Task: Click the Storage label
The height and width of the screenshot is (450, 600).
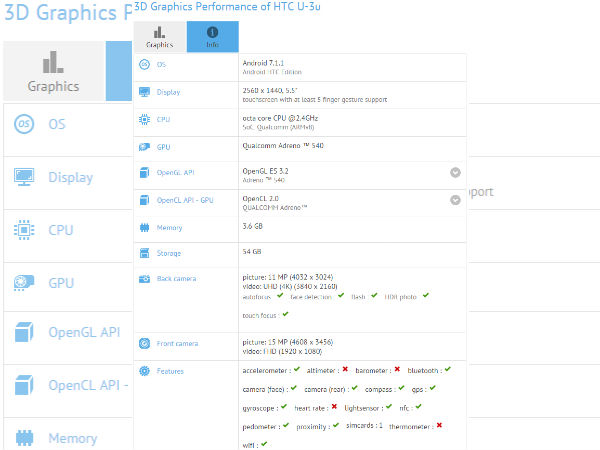Action: [x=169, y=253]
